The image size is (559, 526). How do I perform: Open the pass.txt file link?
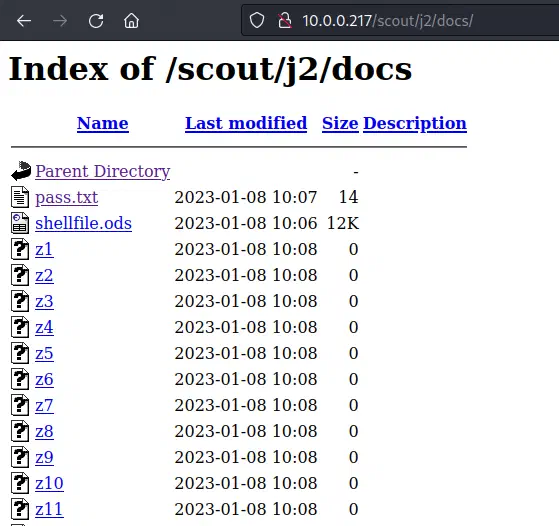click(x=67, y=197)
